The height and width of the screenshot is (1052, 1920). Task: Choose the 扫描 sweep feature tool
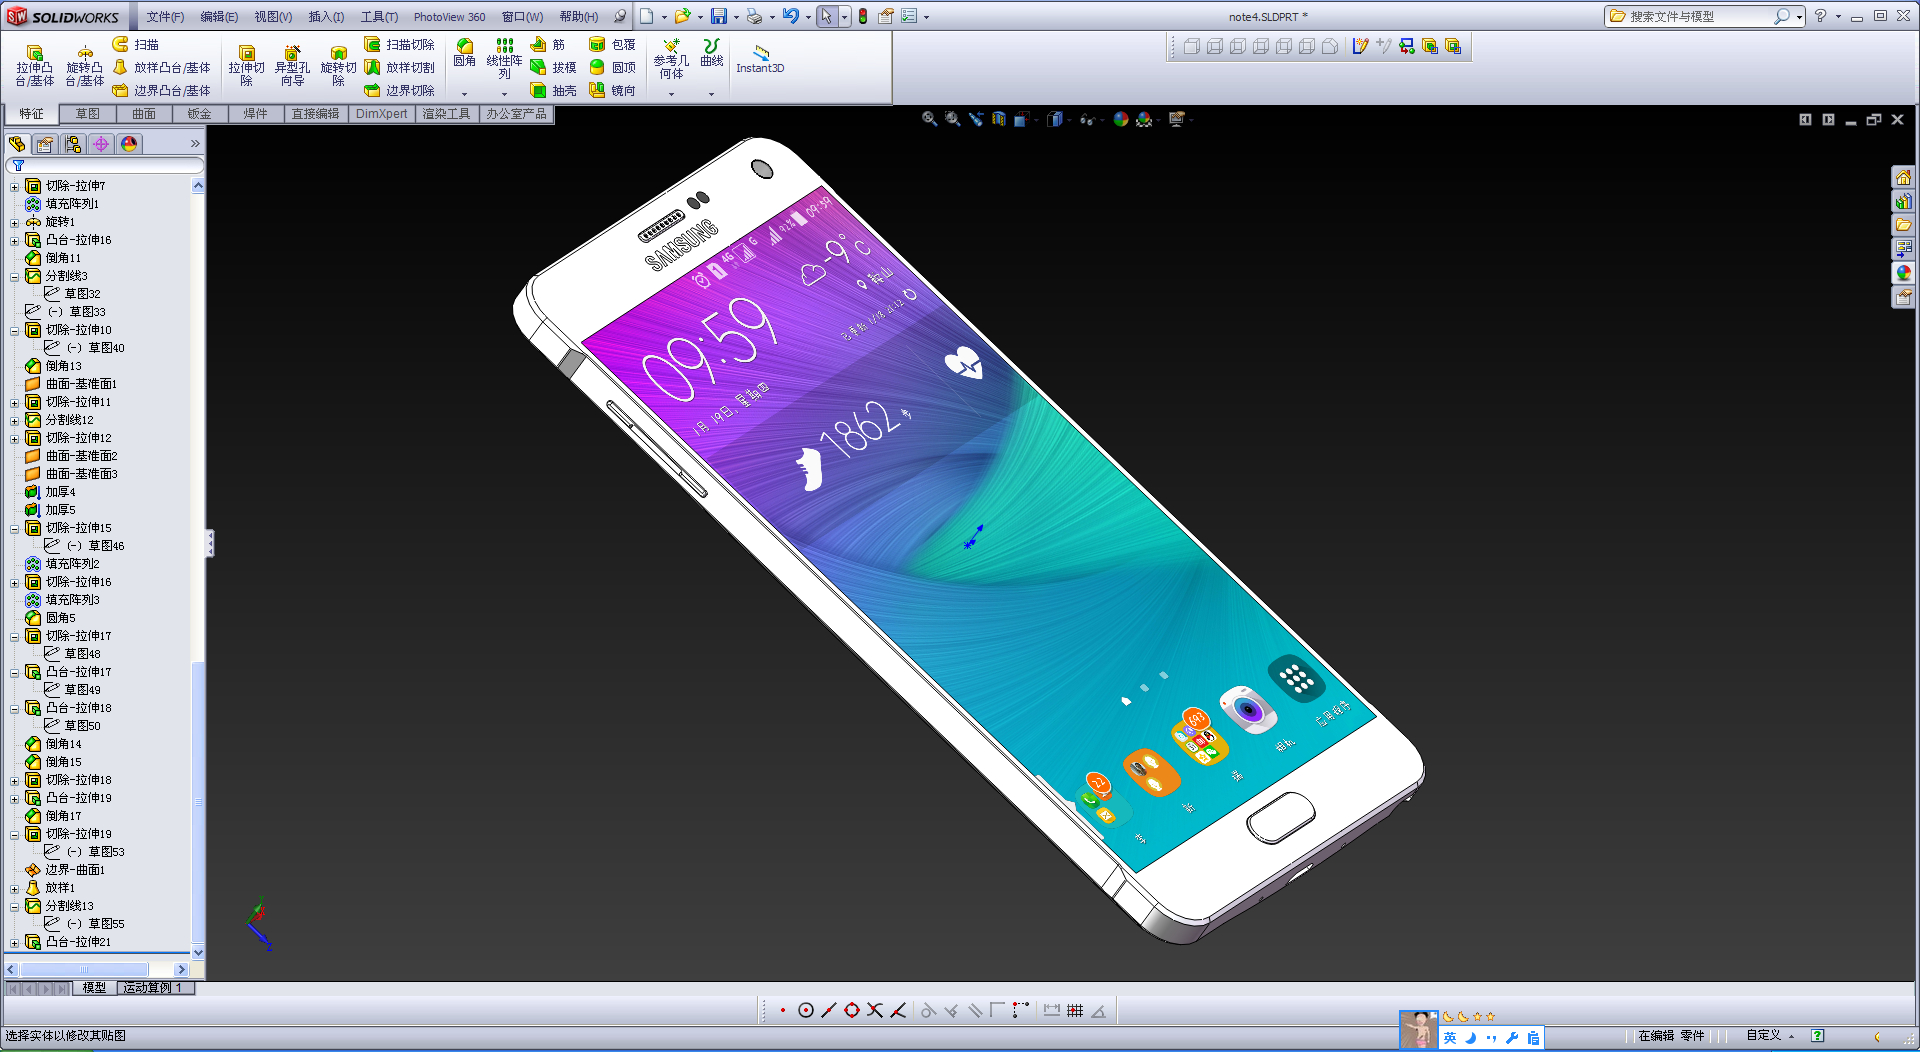136,44
